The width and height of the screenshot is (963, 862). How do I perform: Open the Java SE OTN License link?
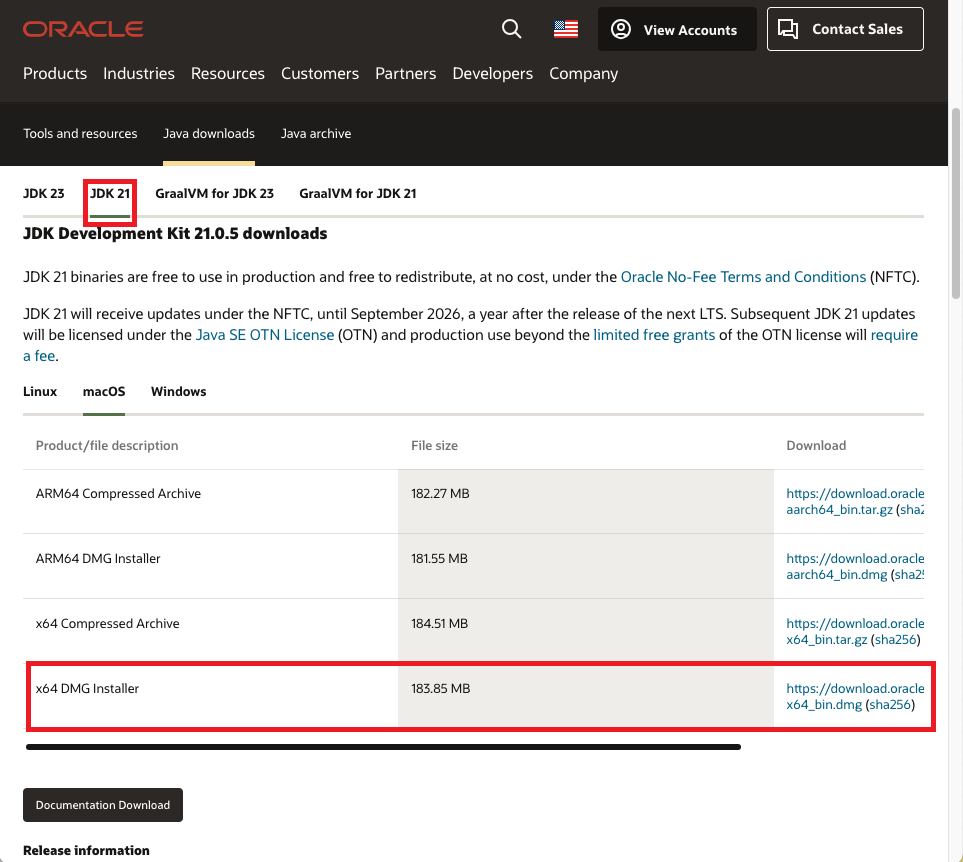(265, 335)
